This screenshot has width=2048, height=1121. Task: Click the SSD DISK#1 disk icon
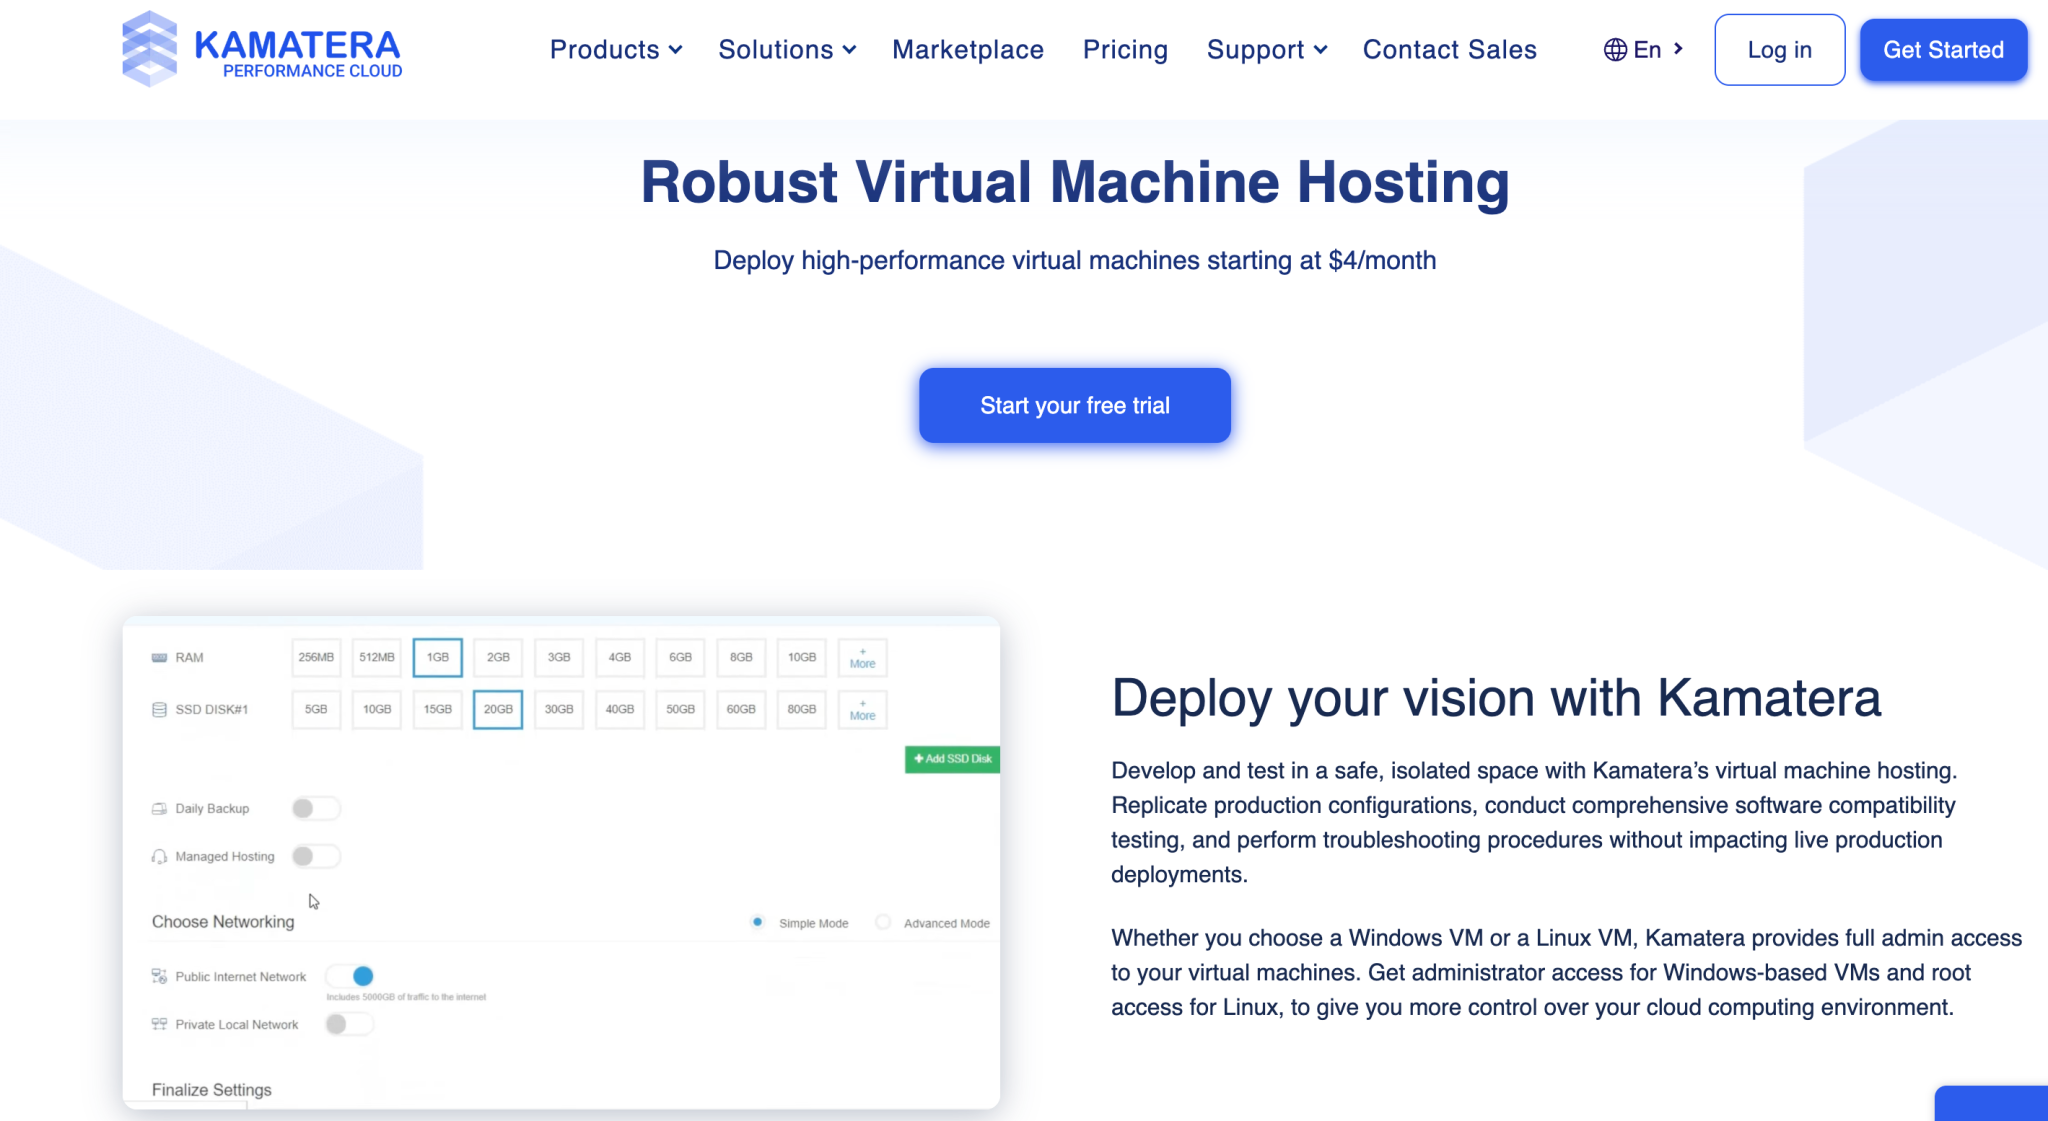click(160, 709)
